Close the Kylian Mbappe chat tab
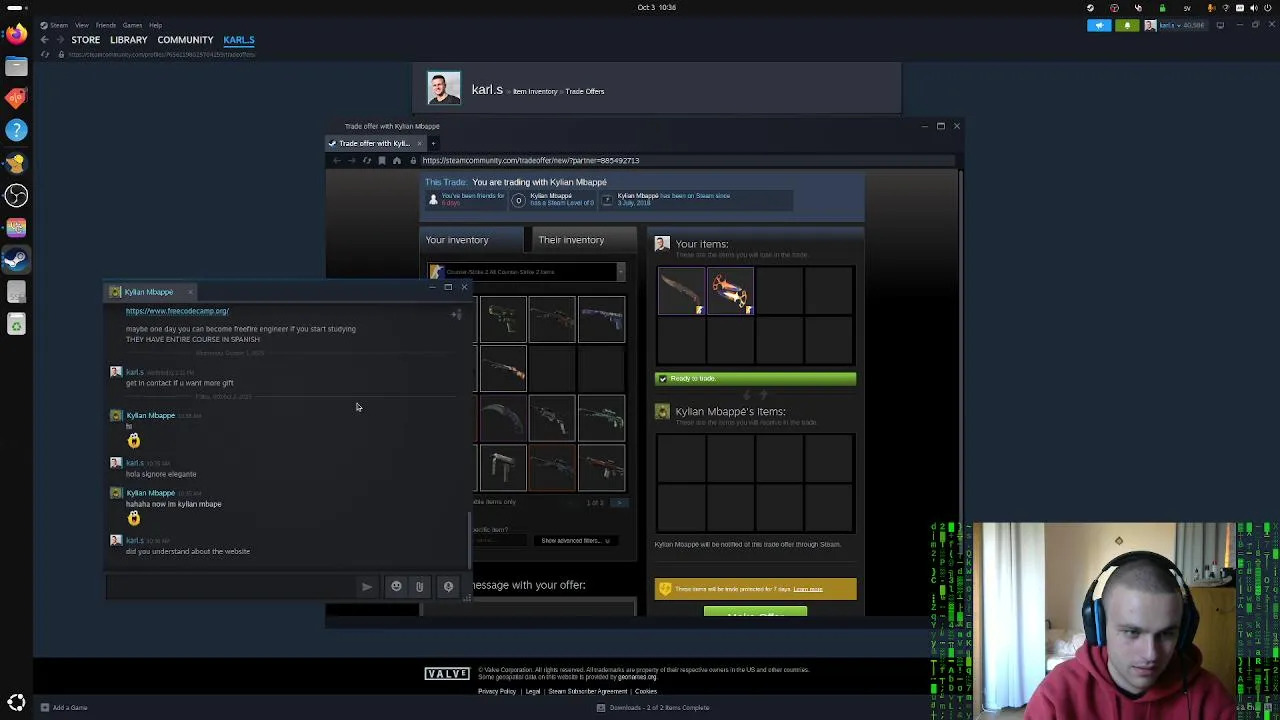This screenshot has height=720, width=1280. click(x=190, y=292)
